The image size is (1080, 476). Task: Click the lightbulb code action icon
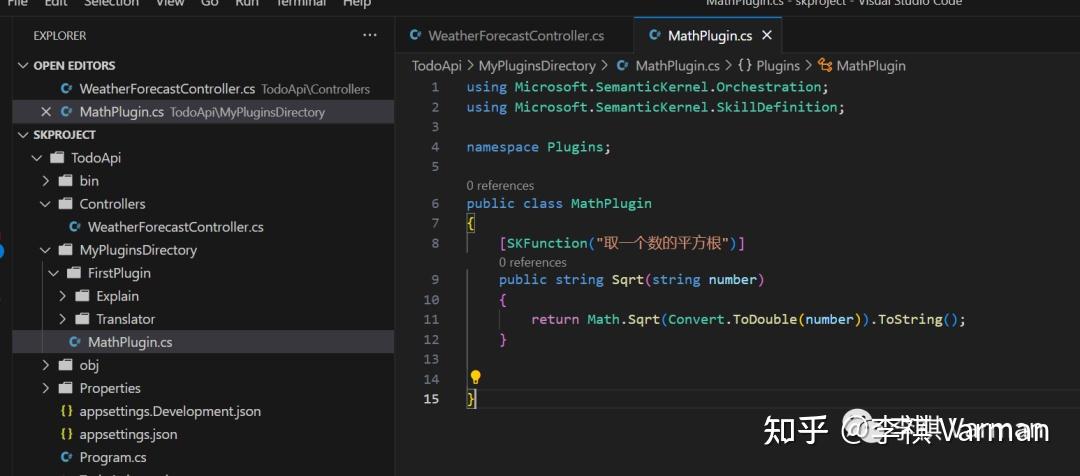pos(475,377)
